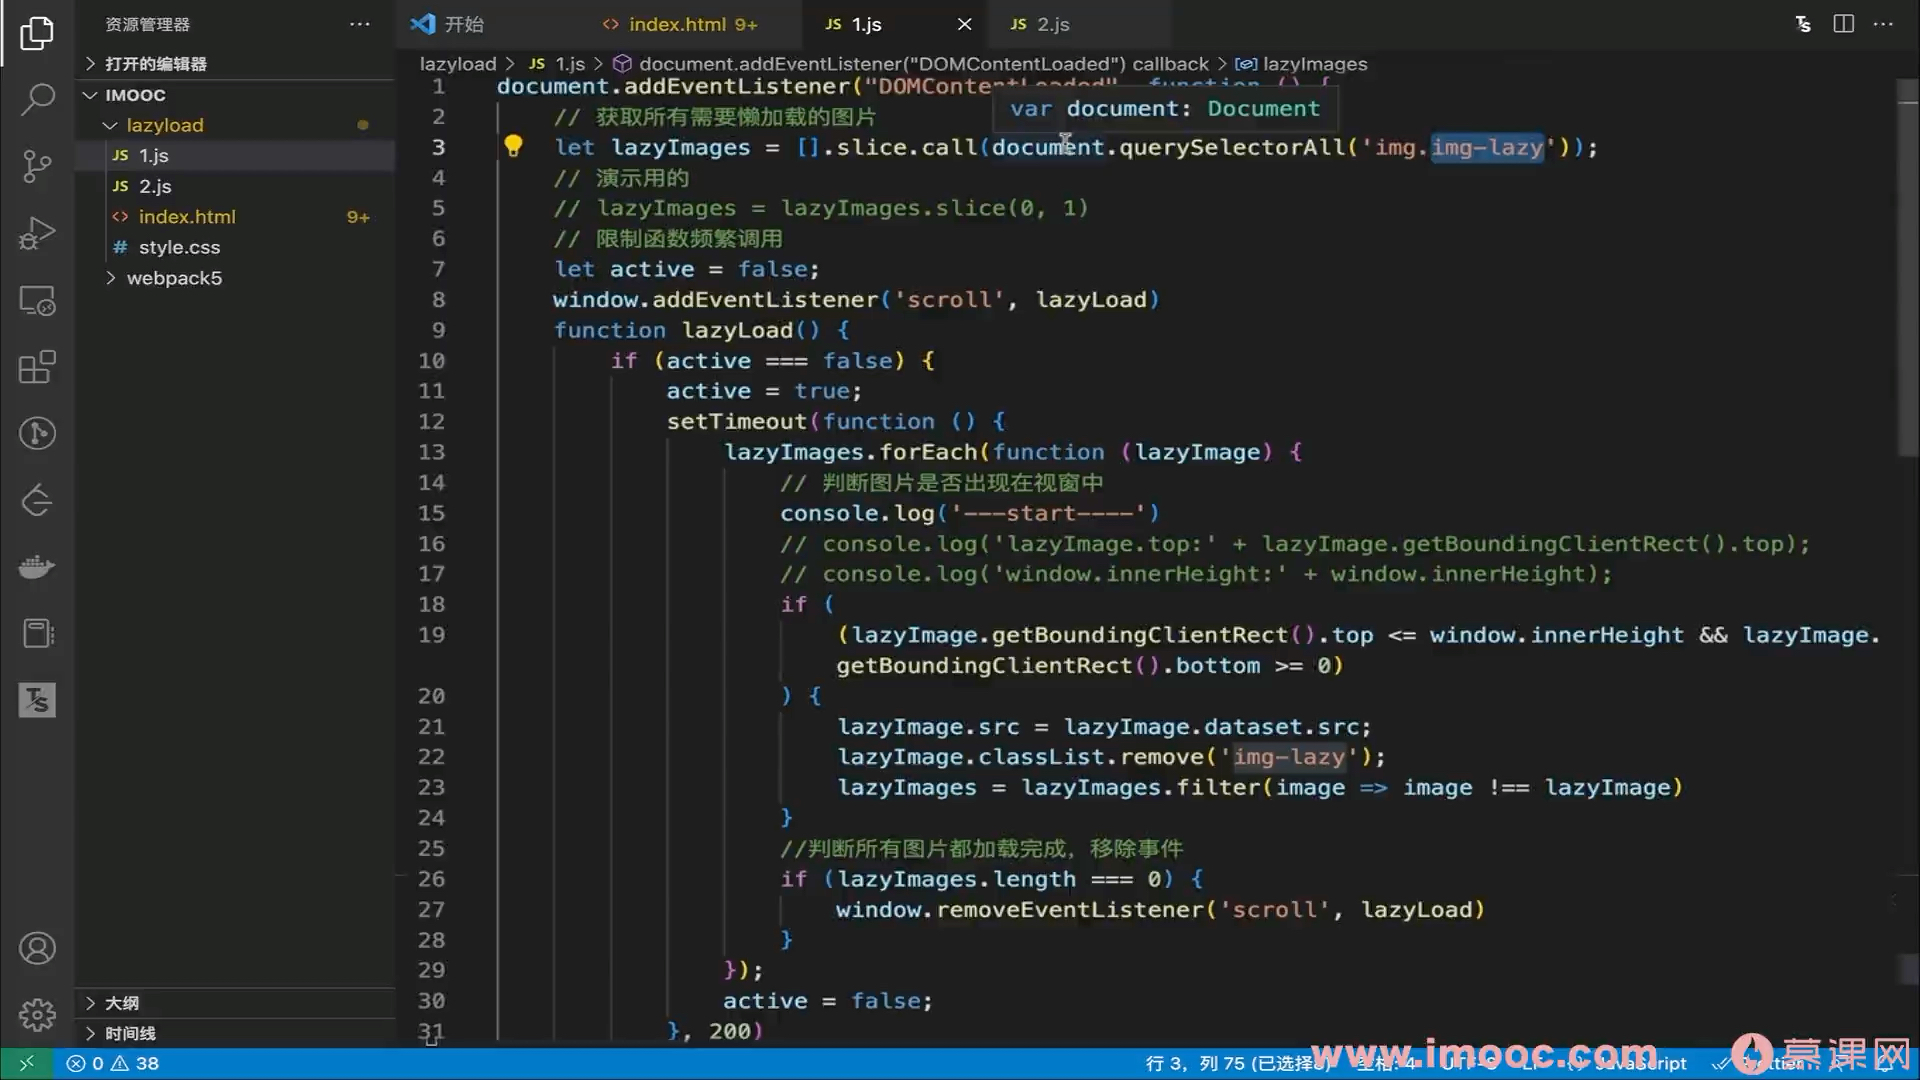Click the remote window indicator in status bar
Image resolution: width=1920 pixels, height=1080 pixels.
tap(27, 1063)
